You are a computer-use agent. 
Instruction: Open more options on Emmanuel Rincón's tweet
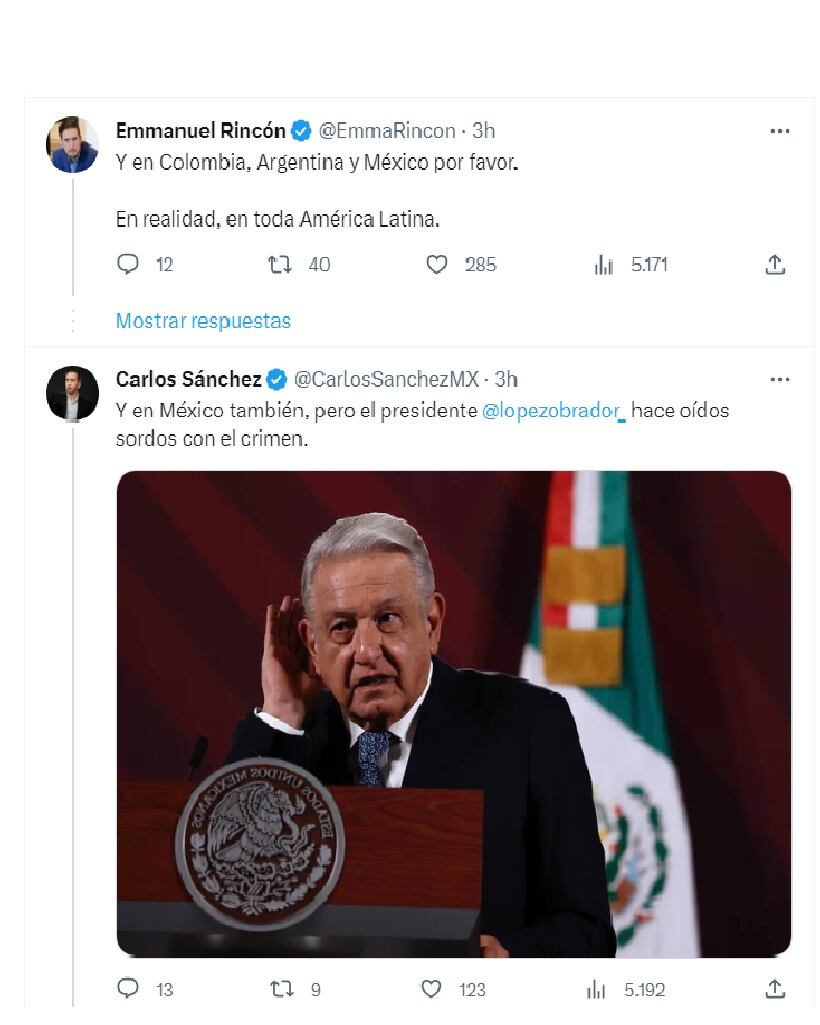[x=780, y=129]
